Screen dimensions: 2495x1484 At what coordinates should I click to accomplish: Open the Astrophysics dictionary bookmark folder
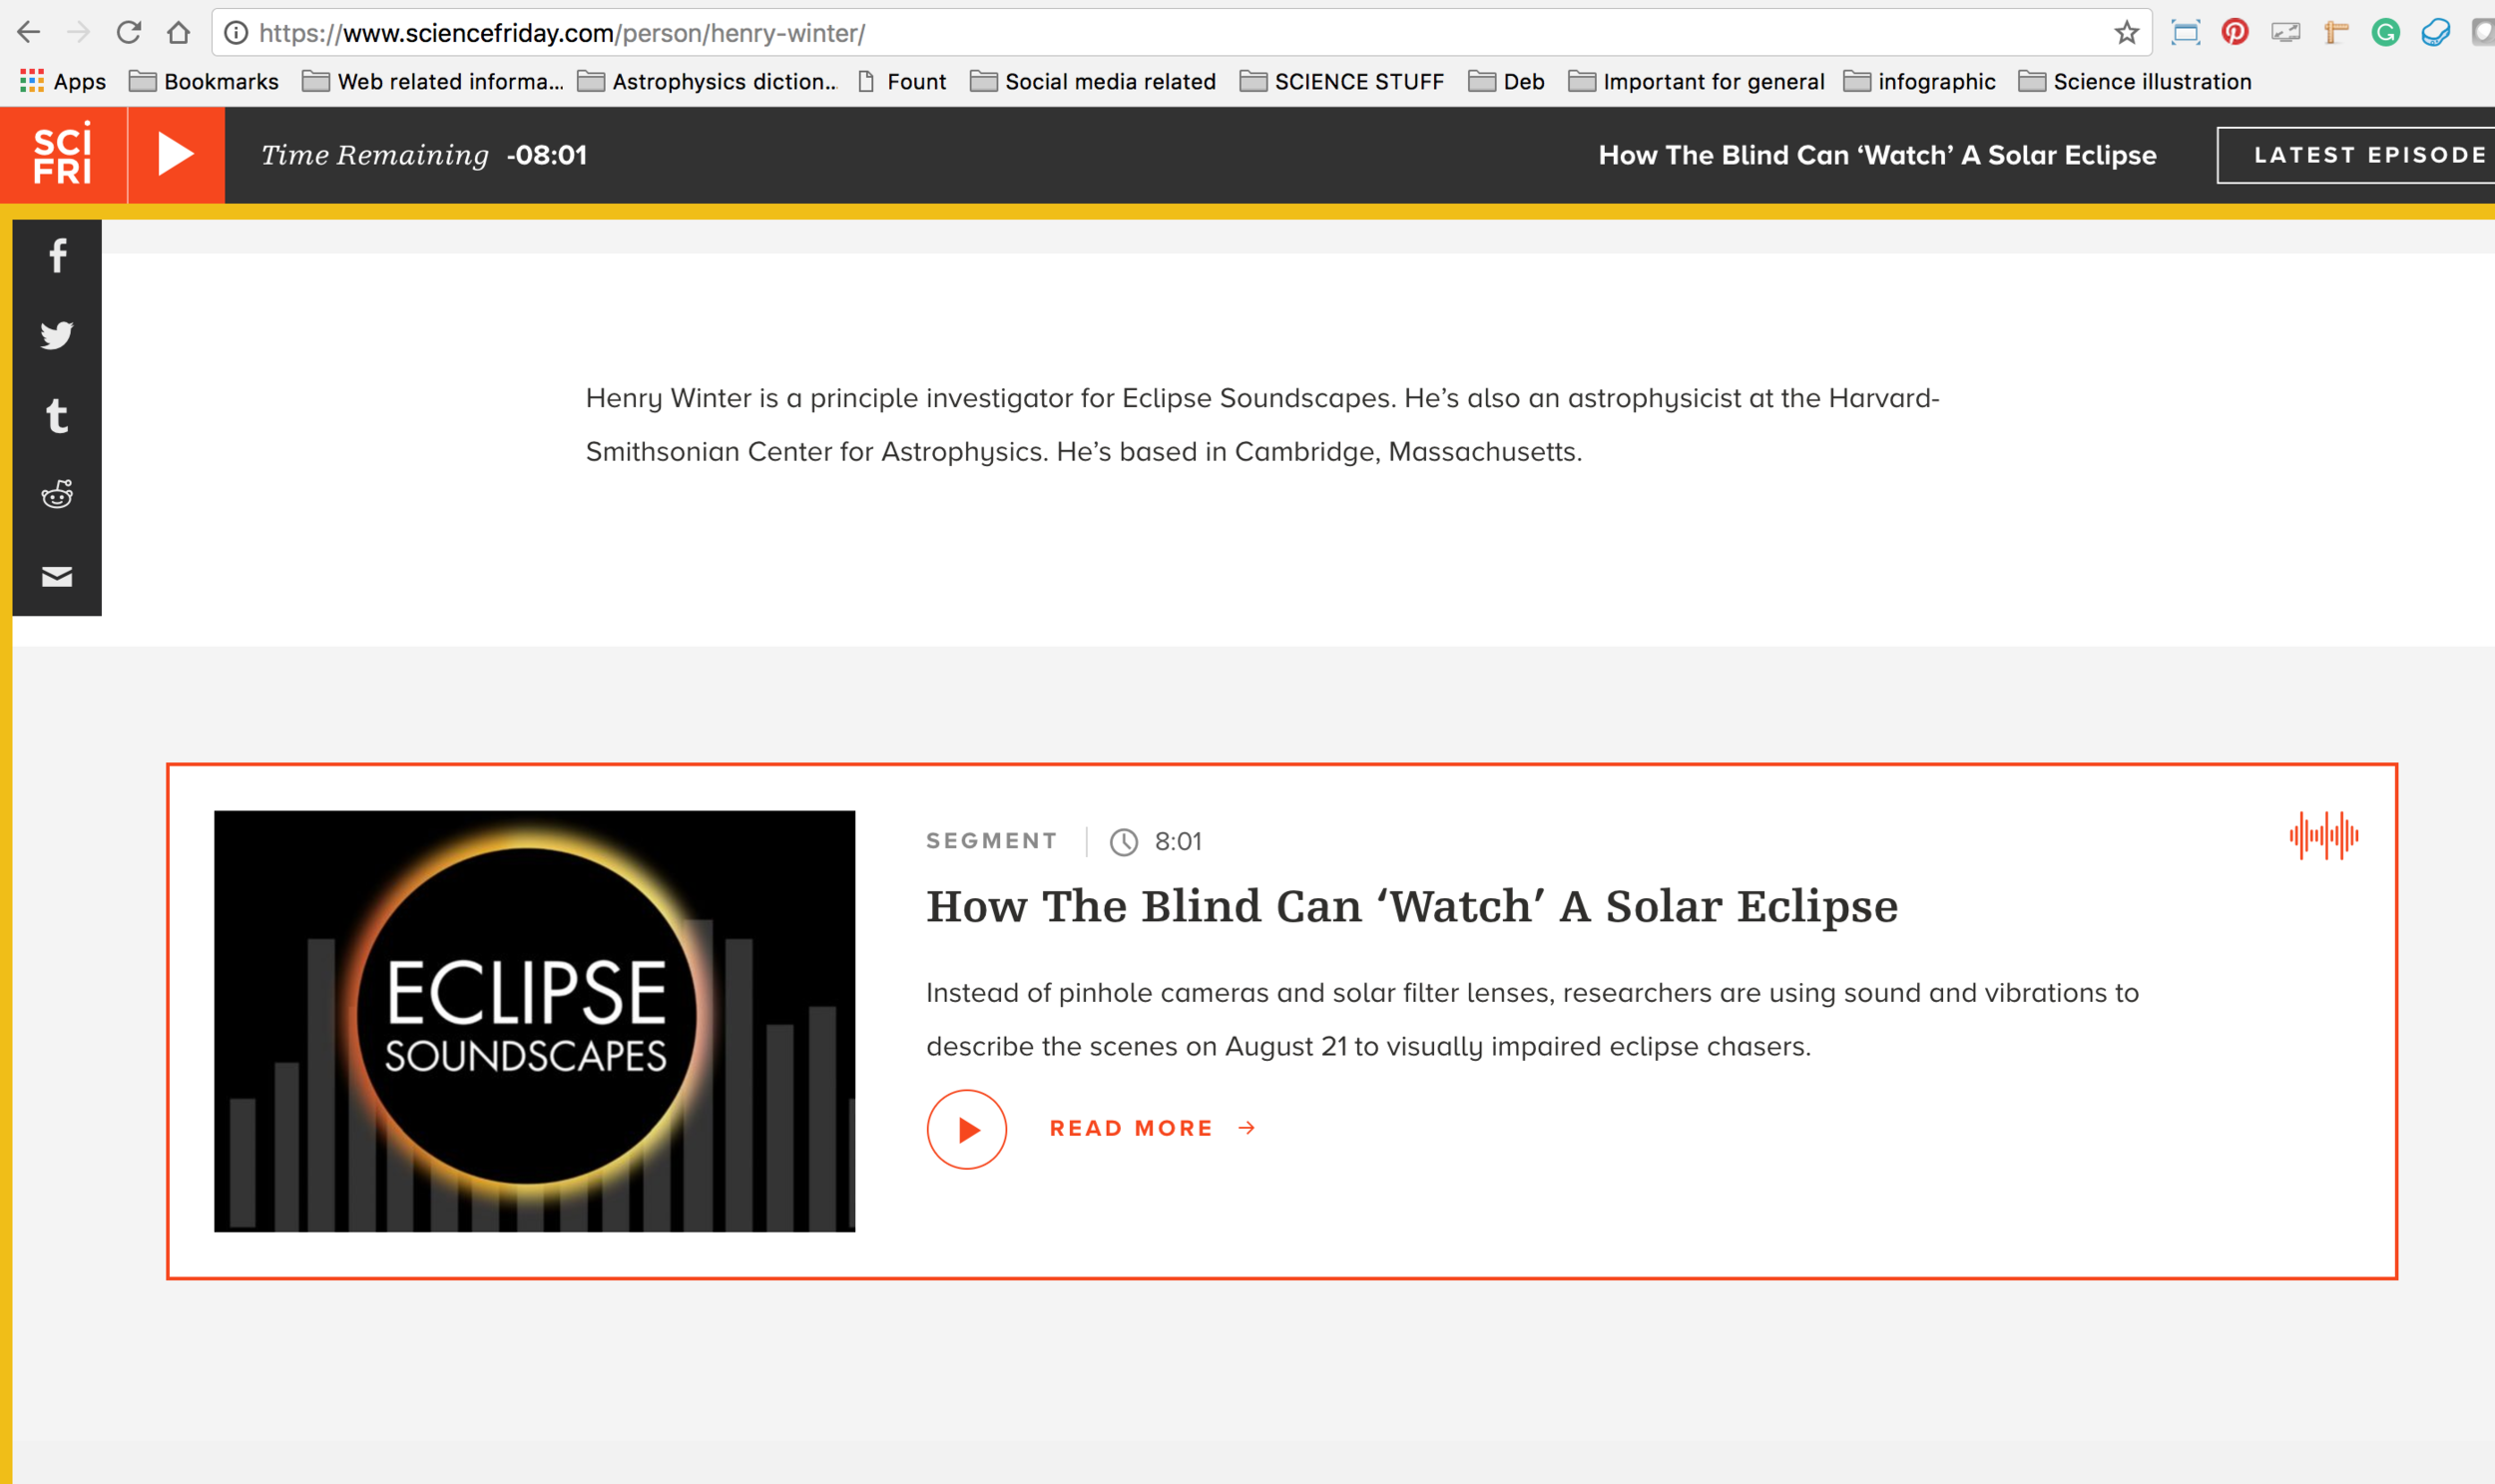pos(707,82)
